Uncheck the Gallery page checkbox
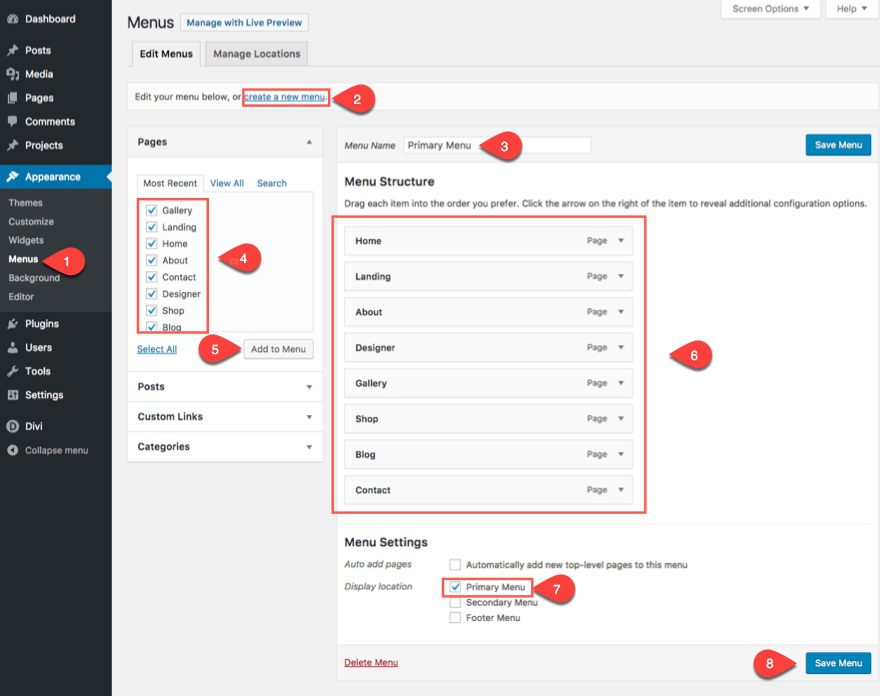The image size is (880, 696). tap(151, 210)
